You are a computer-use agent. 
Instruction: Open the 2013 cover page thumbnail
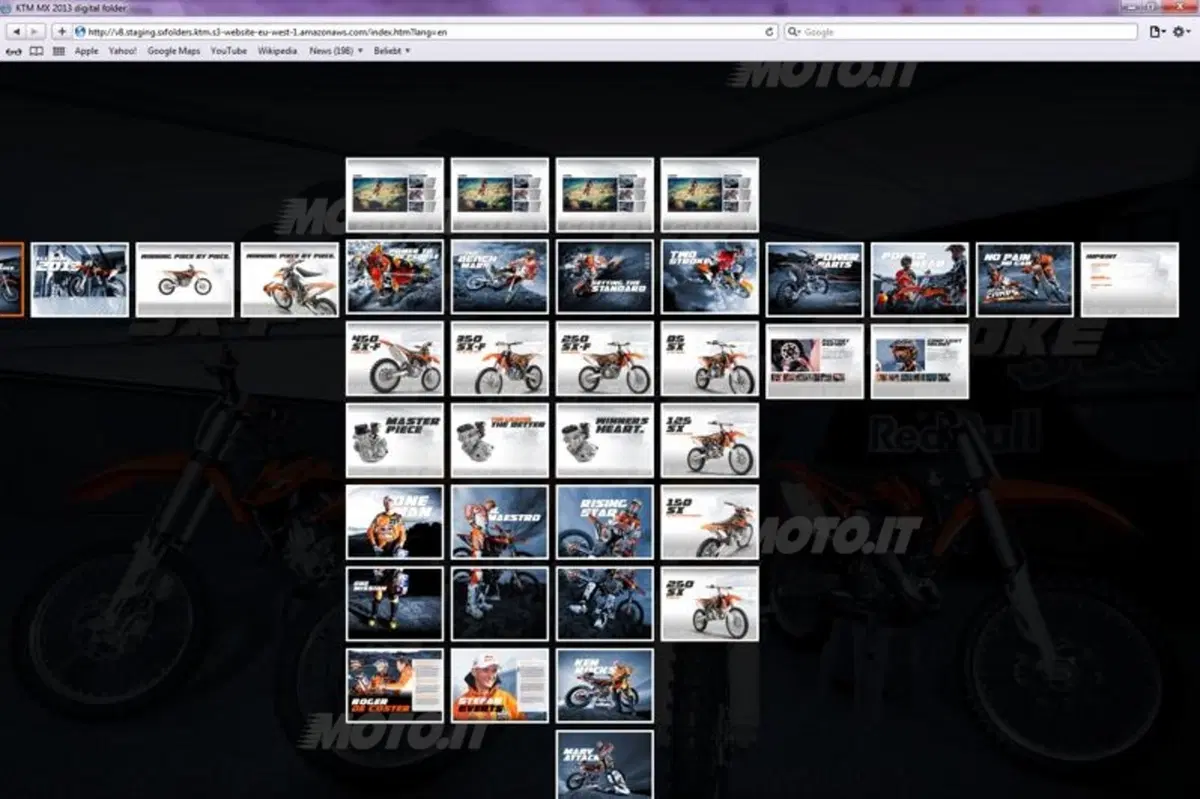pyautogui.click(x=80, y=279)
